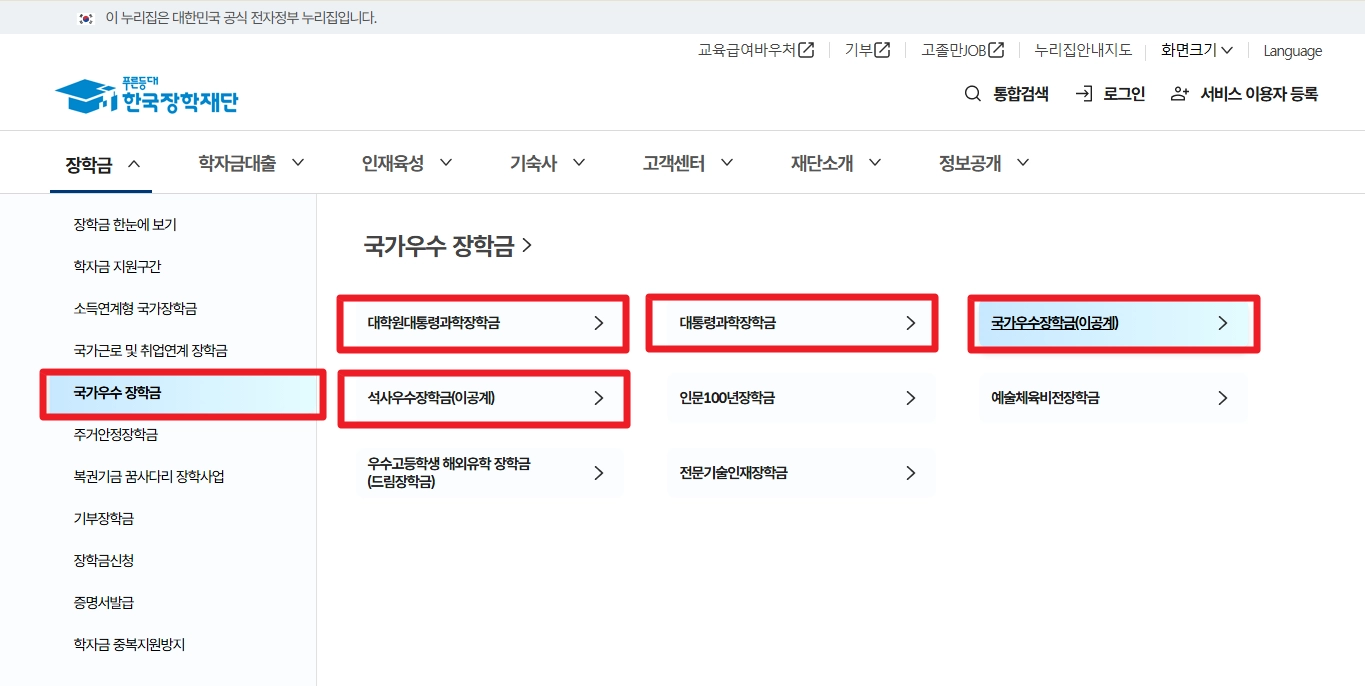This screenshot has width=1365, height=686.
Task: Click the arrow icon on 석사우수장학금(이공계) card
Action: (598, 397)
